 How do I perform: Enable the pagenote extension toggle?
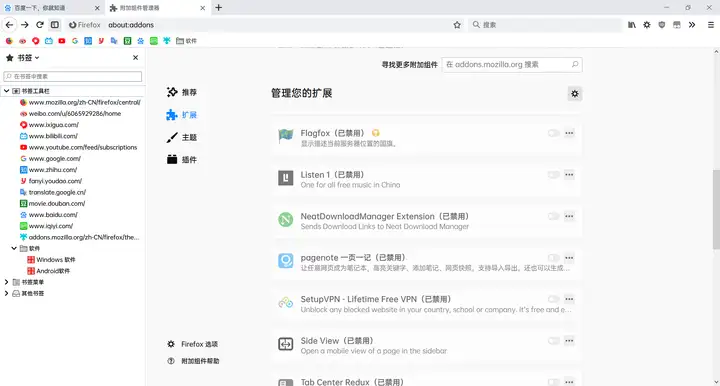(554, 257)
